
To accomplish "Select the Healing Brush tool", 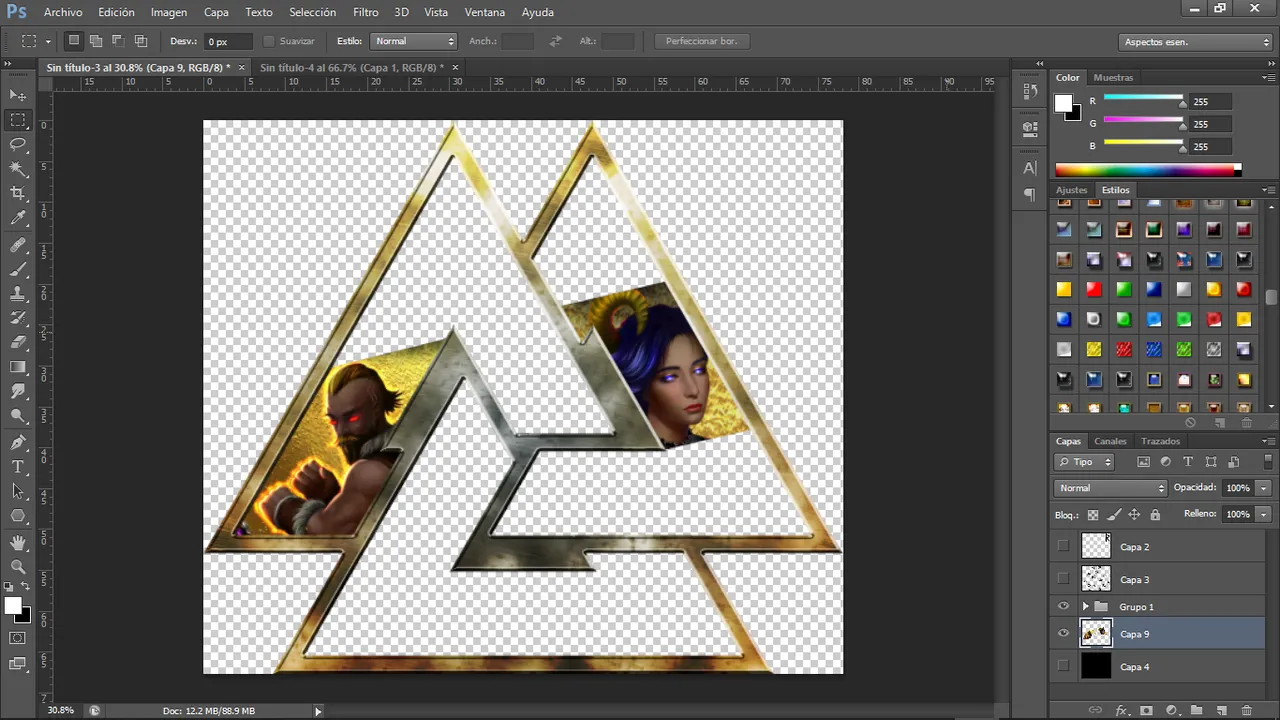I will click(18, 245).
